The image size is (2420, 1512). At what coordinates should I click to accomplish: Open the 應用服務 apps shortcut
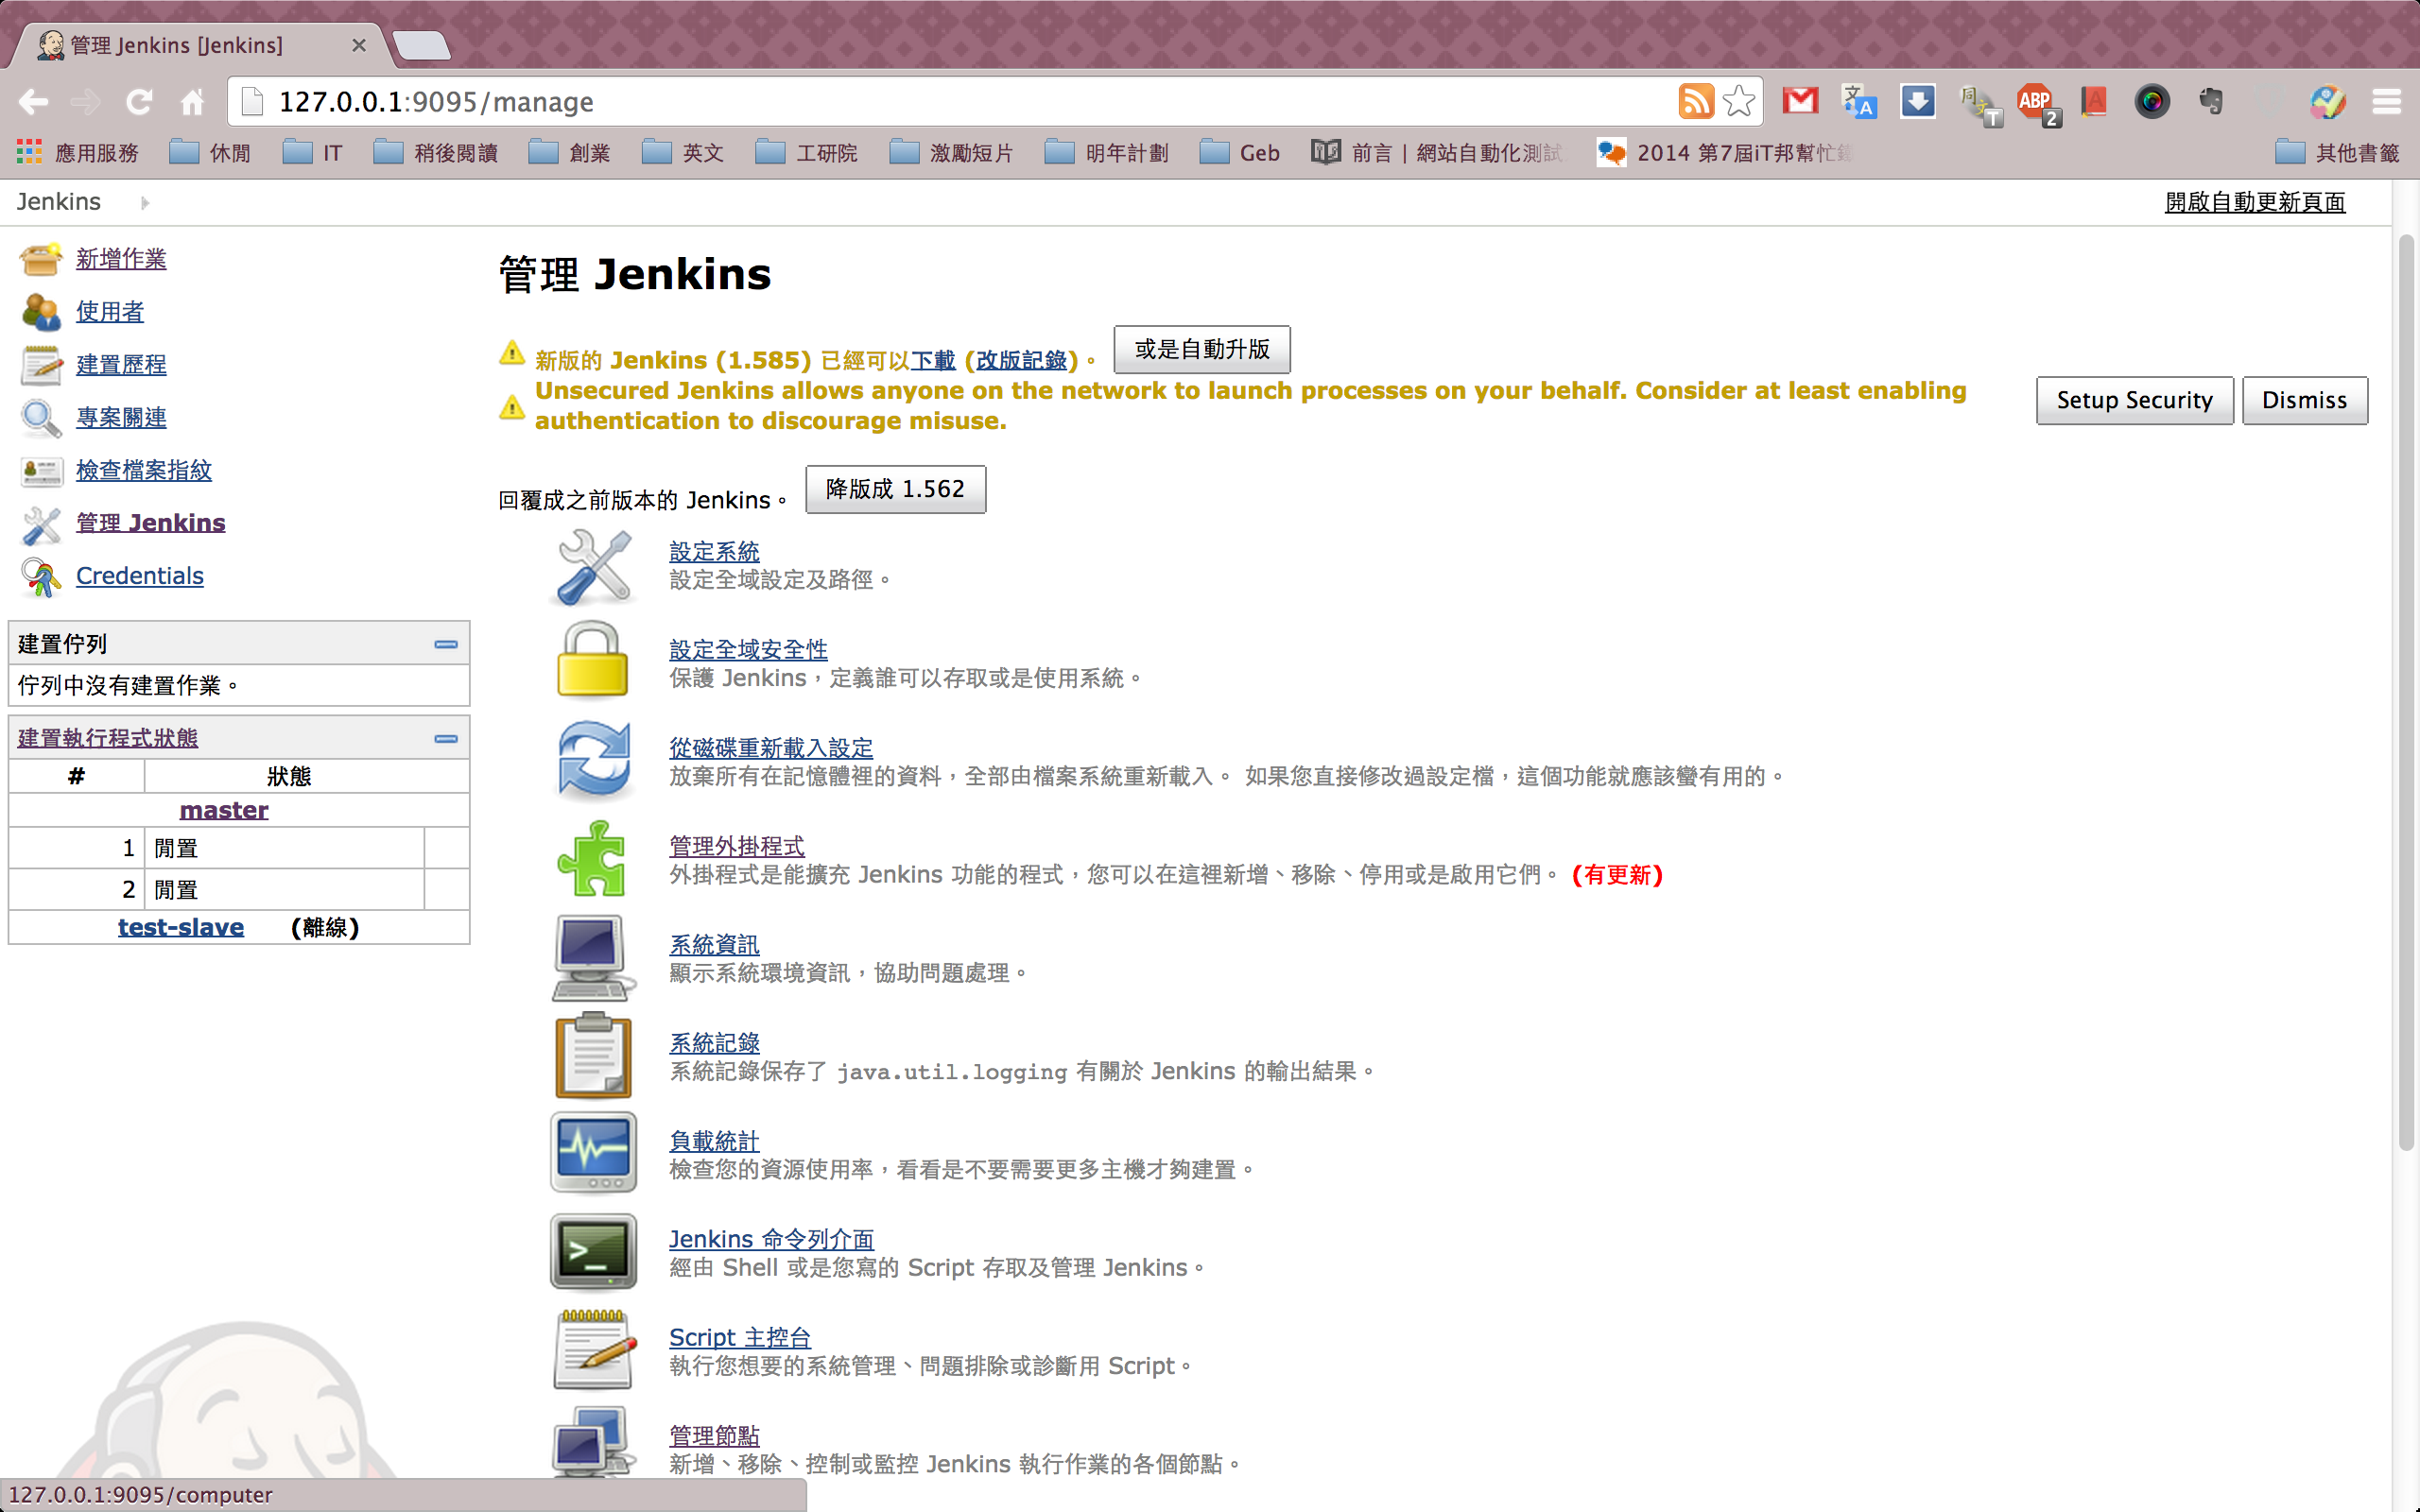tap(77, 153)
